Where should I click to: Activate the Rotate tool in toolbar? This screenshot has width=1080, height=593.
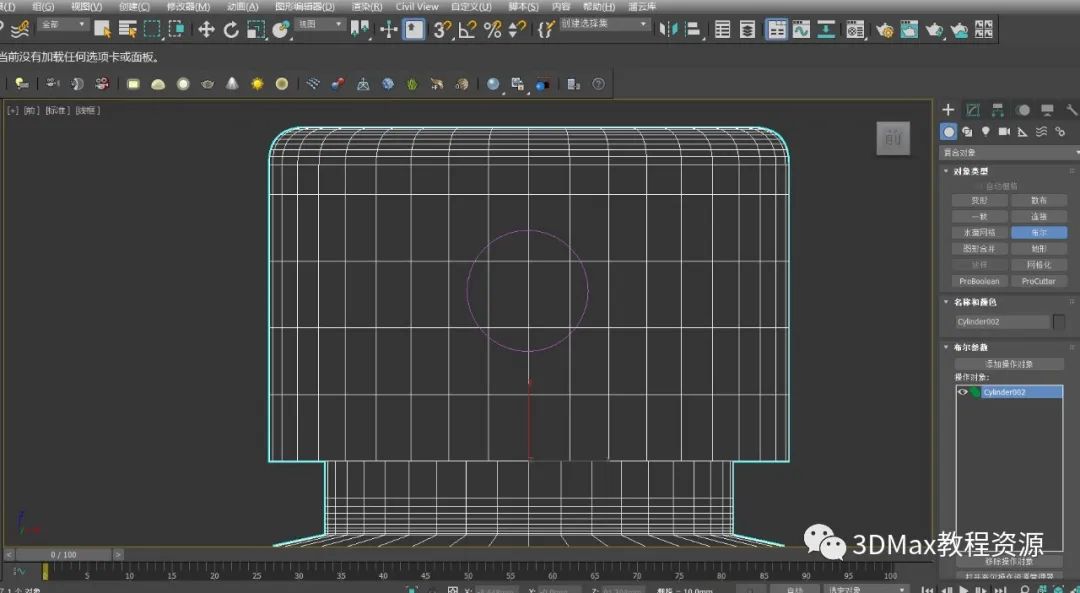[x=231, y=29]
